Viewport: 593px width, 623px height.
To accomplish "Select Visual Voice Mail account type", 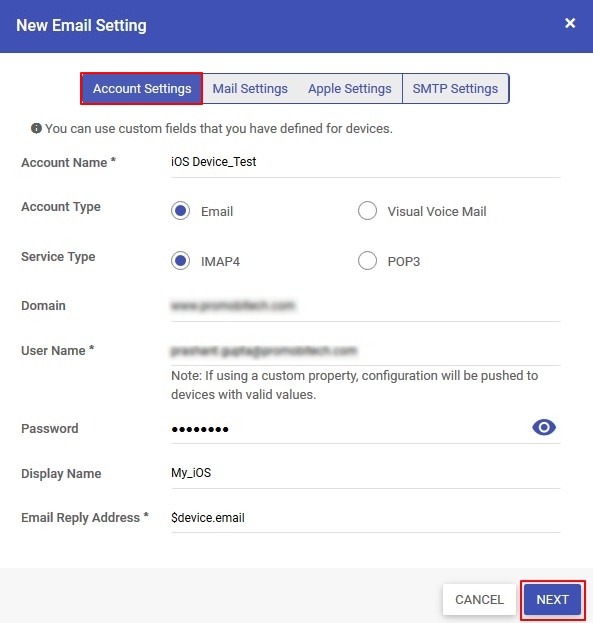I will [x=367, y=211].
